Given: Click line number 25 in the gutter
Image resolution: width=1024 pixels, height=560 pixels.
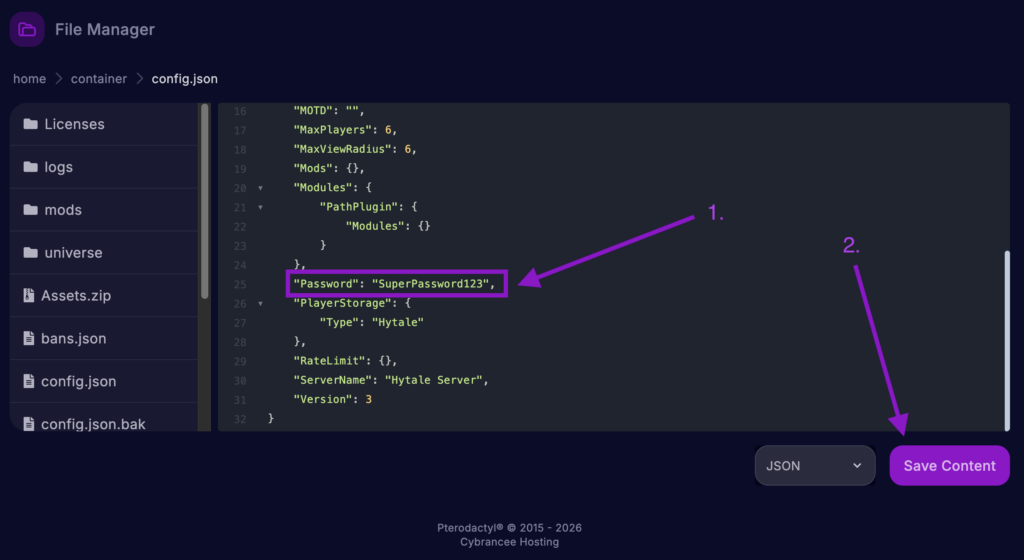Looking at the screenshot, I should click(240, 285).
